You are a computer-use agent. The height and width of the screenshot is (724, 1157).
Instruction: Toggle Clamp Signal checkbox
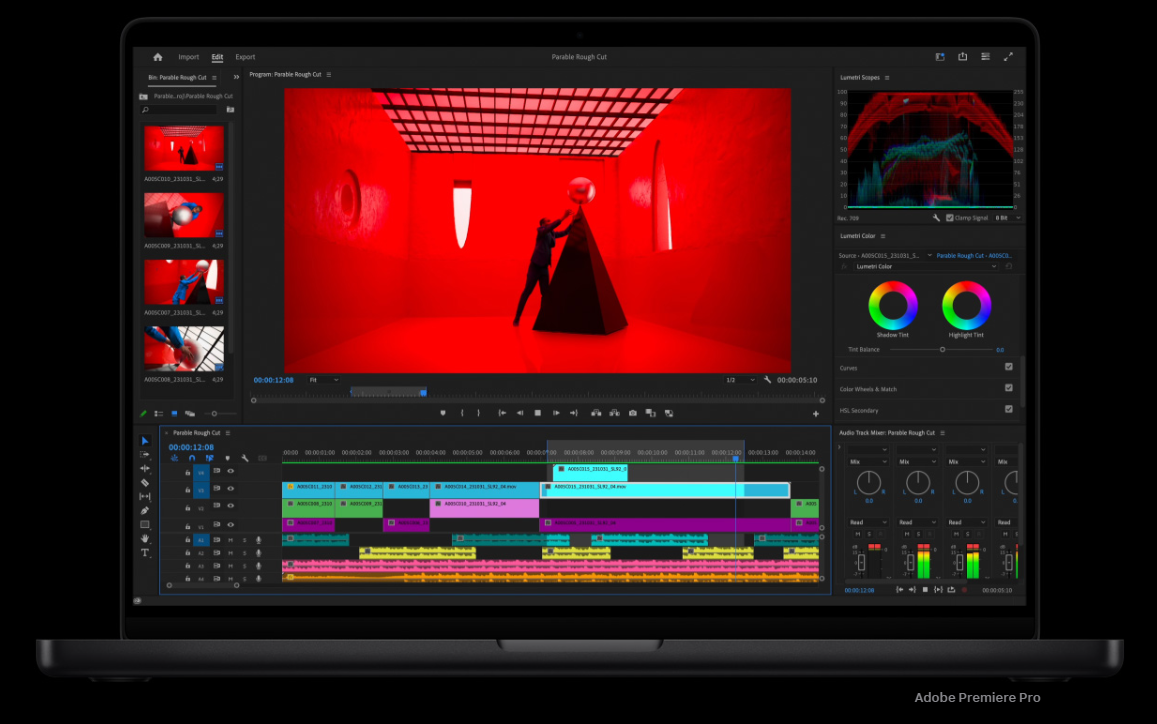(x=950, y=218)
